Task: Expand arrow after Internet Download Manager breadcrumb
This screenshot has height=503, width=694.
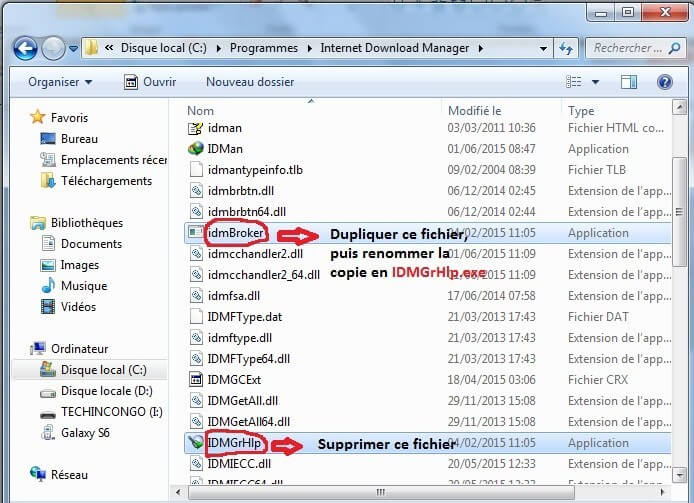Action: tap(481, 48)
